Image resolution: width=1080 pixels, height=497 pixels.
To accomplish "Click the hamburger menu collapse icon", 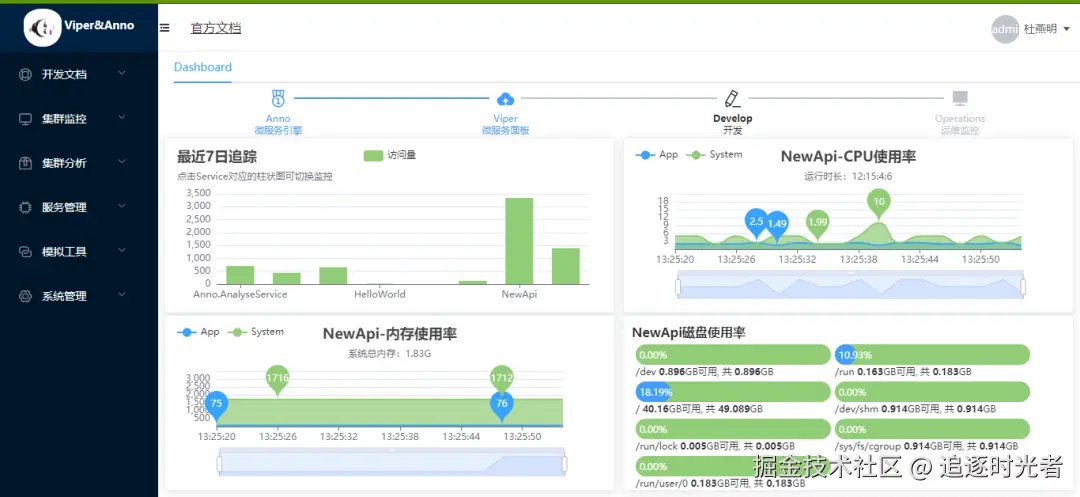I will point(165,28).
